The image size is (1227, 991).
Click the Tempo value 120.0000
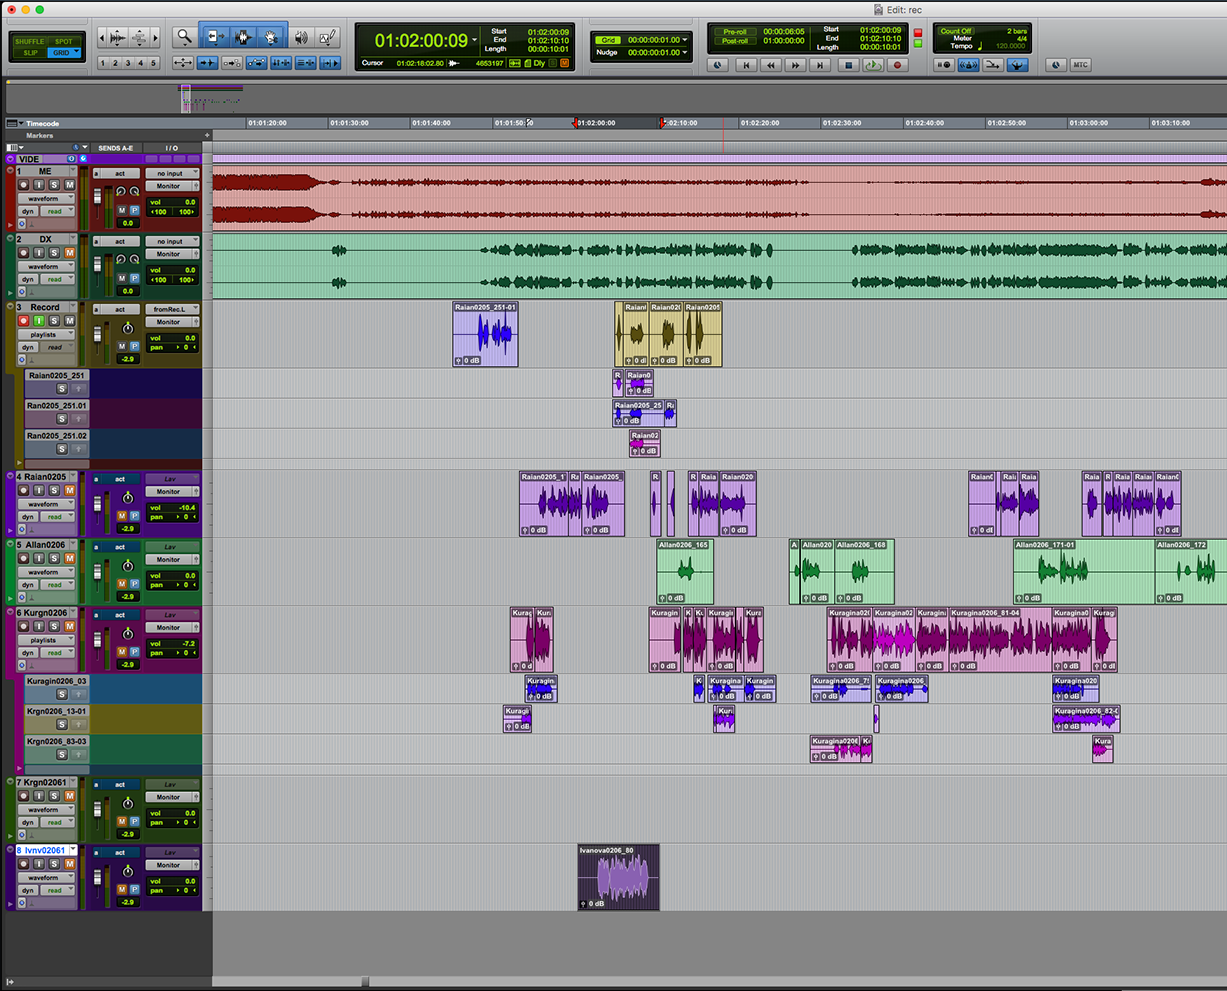click(1012, 46)
